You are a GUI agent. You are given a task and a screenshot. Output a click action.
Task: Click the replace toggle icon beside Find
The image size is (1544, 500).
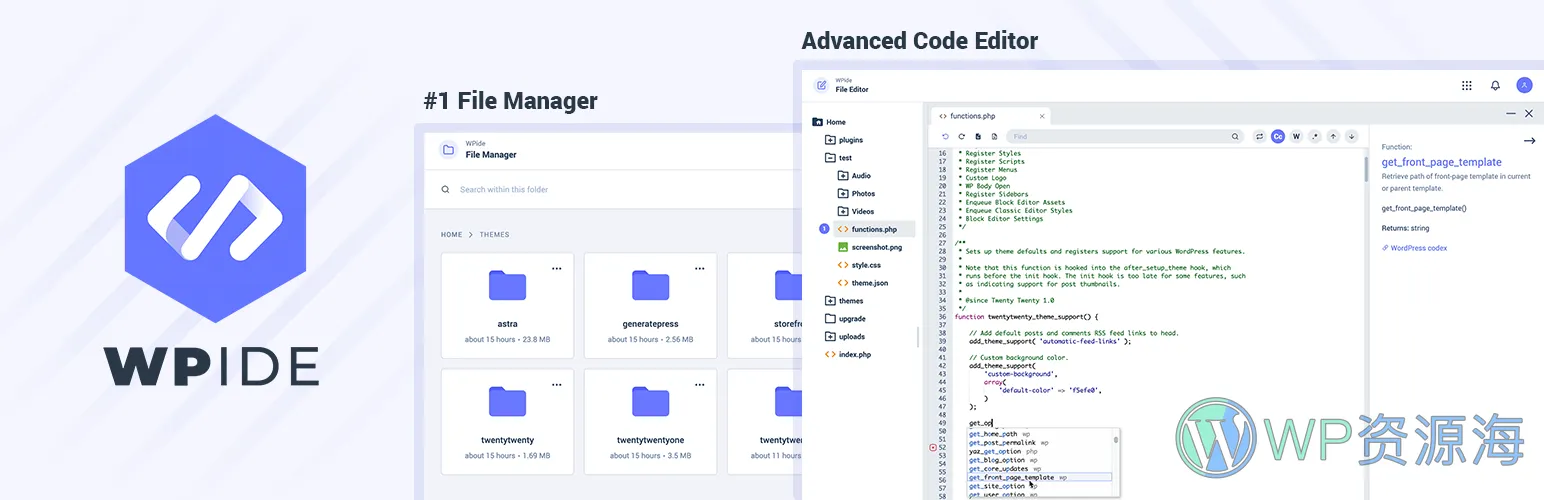pyautogui.click(x=1259, y=136)
